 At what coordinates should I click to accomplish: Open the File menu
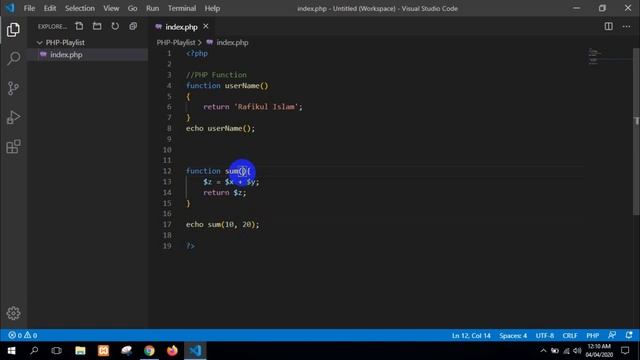(x=29, y=8)
